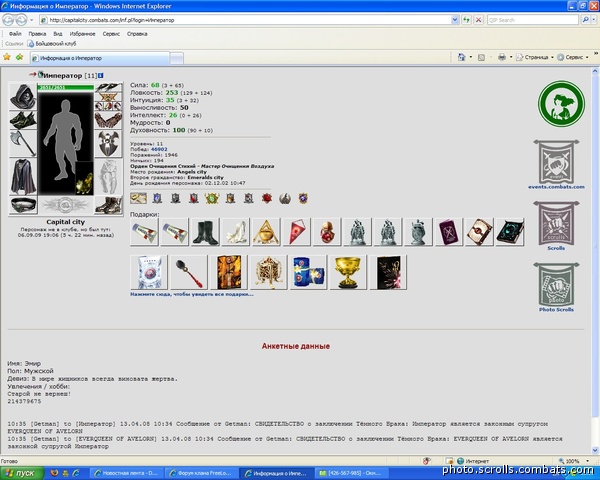Click the red arrow private message icon
Viewport: 600px width, 480px height.
coord(33,74)
